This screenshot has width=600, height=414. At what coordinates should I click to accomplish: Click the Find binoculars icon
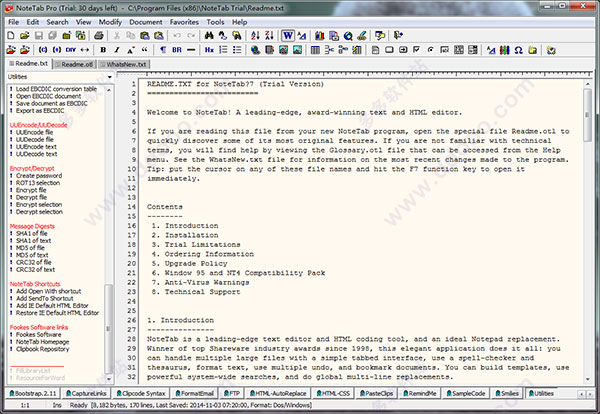209,36
